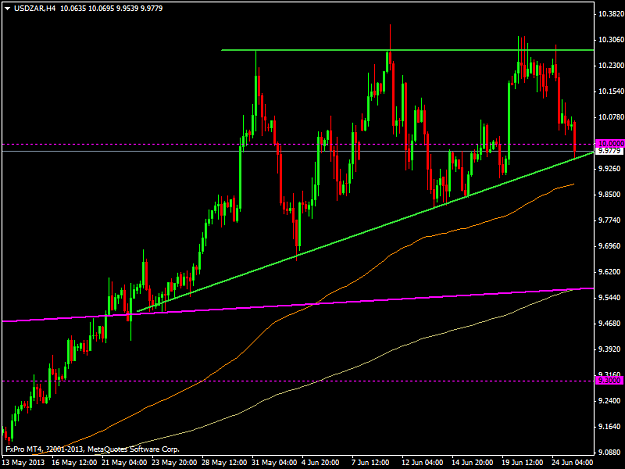Image resolution: width=625 pixels, height=469 pixels.
Task: Click the USDZAR,H4 chart title
Action: [35, 8]
